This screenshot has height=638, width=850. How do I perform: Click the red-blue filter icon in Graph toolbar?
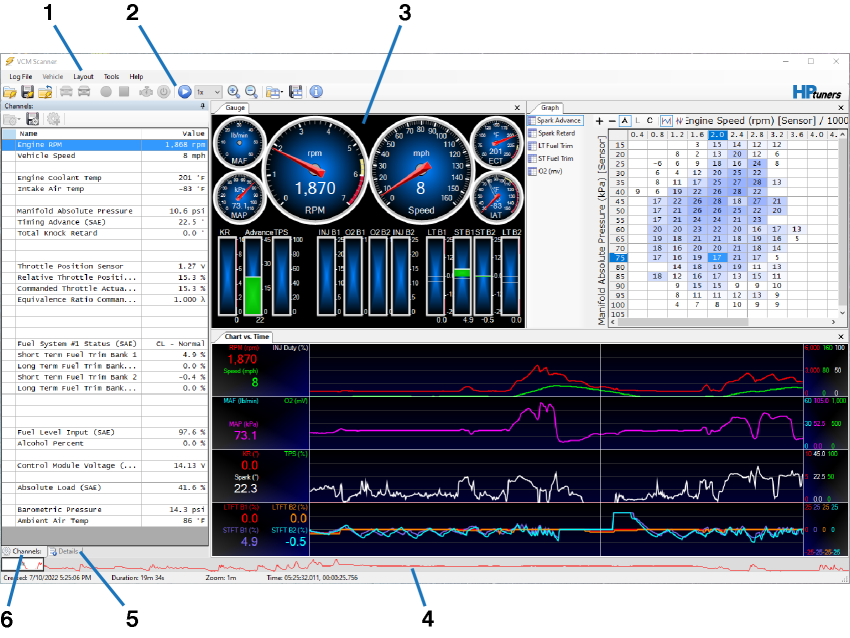click(x=679, y=121)
